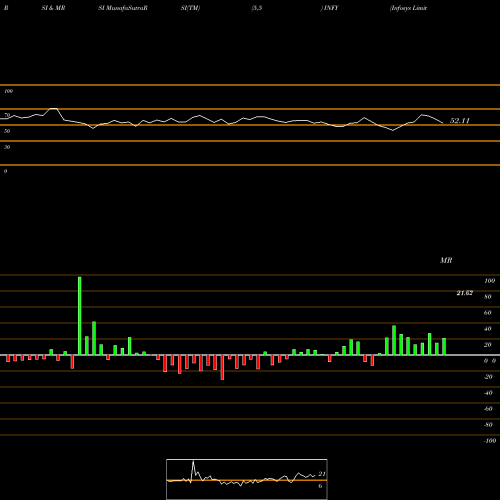500x500 pixels.
Task: Click the MR axis label 40
Action: click(488, 329)
